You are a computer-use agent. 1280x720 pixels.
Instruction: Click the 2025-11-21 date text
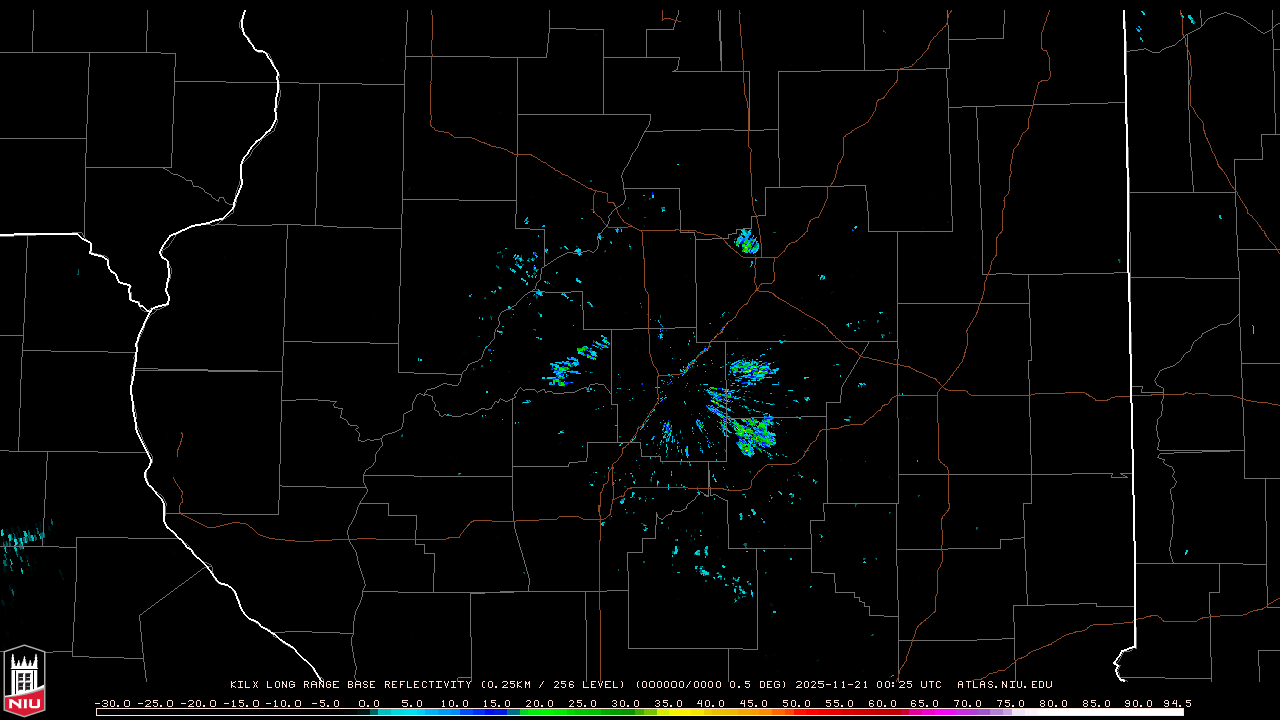(832, 685)
